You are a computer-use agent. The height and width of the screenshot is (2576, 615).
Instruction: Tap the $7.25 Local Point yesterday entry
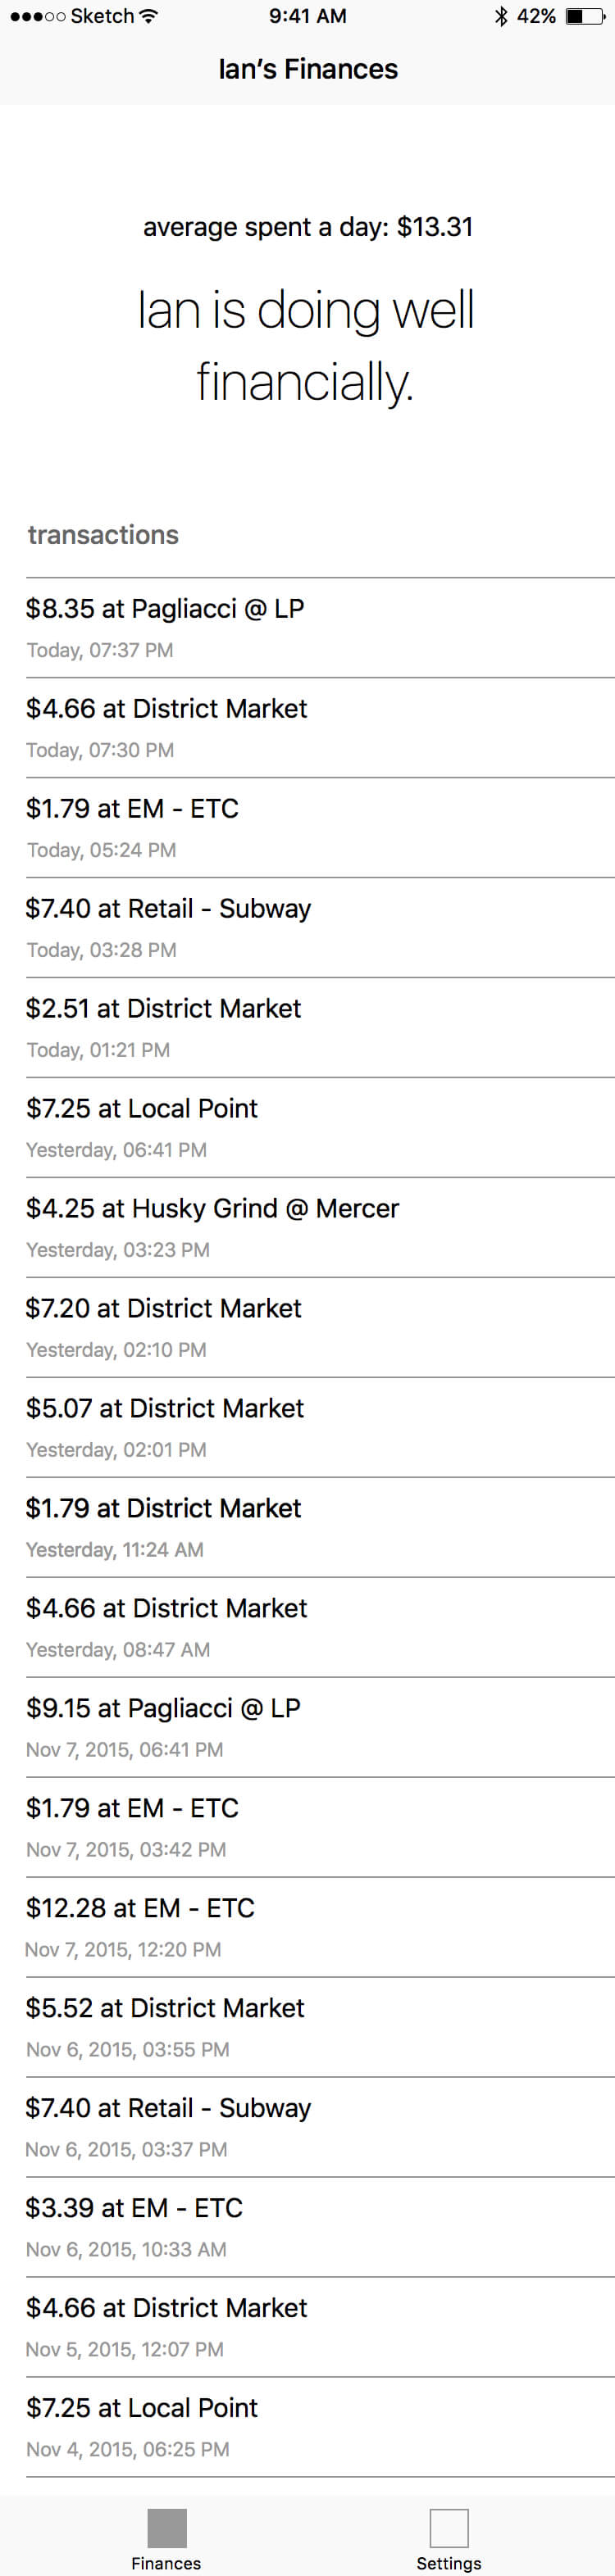tap(320, 1128)
